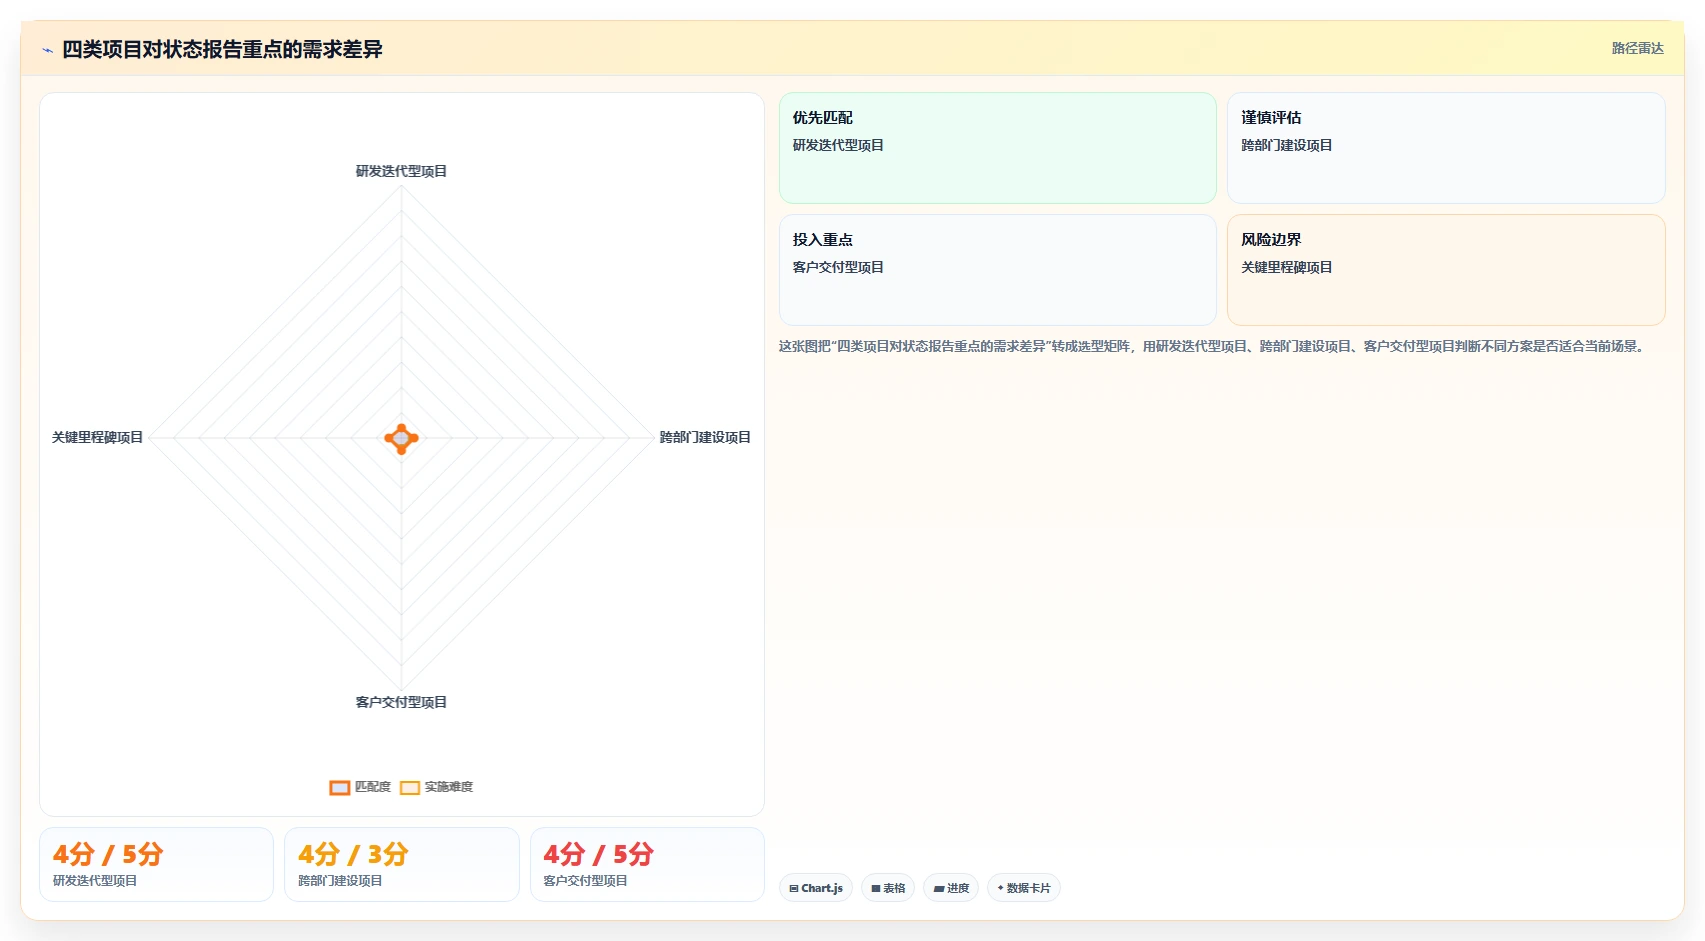This screenshot has width=1705, height=941.
Task: Click the 表格 tag
Action: coord(887,888)
